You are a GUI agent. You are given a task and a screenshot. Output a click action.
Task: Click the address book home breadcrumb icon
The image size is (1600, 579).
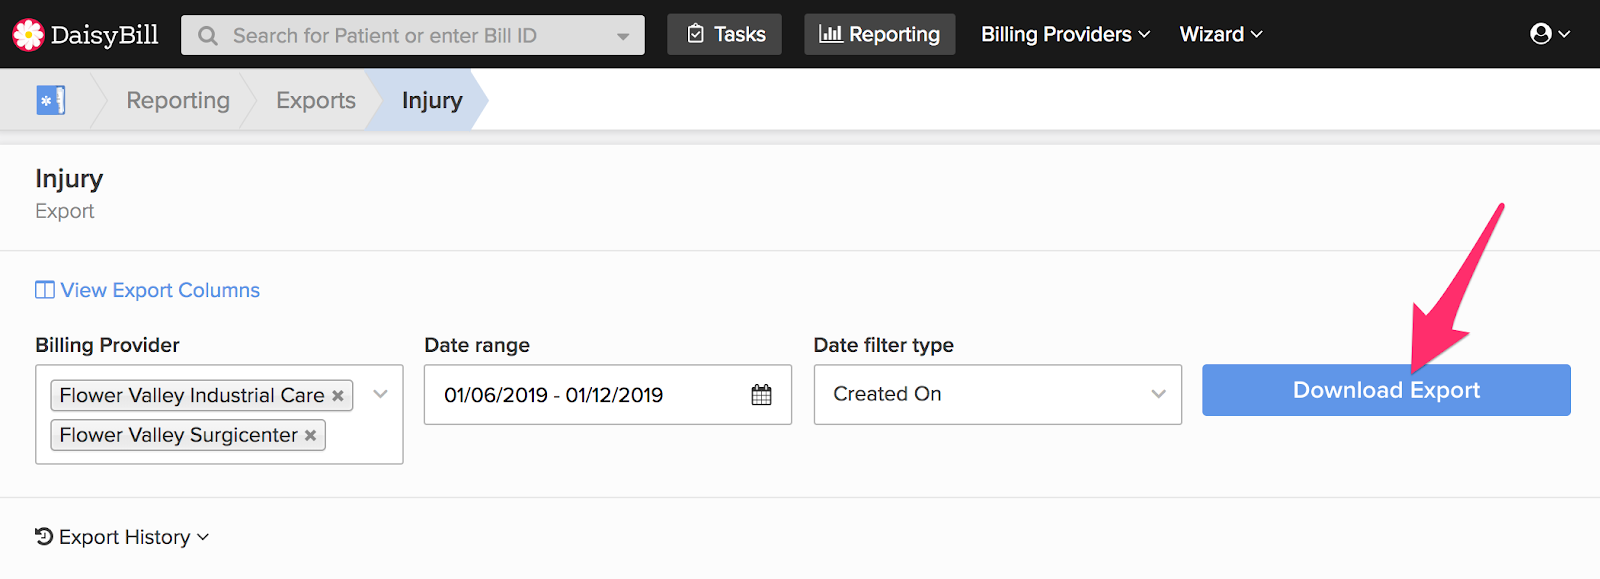coord(51,100)
